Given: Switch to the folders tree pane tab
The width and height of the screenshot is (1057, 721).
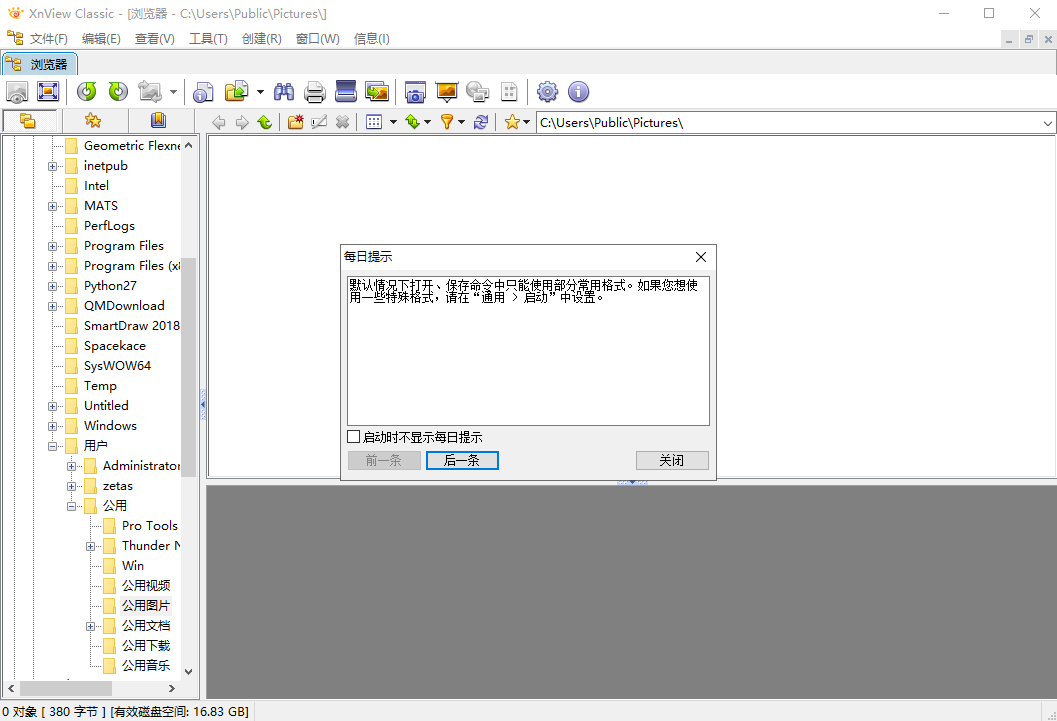Looking at the screenshot, I should tap(29, 121).
